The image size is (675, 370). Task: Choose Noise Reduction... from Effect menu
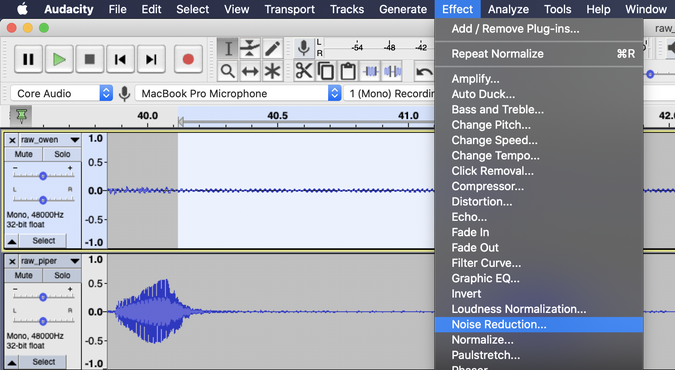(x=539, y=324)
